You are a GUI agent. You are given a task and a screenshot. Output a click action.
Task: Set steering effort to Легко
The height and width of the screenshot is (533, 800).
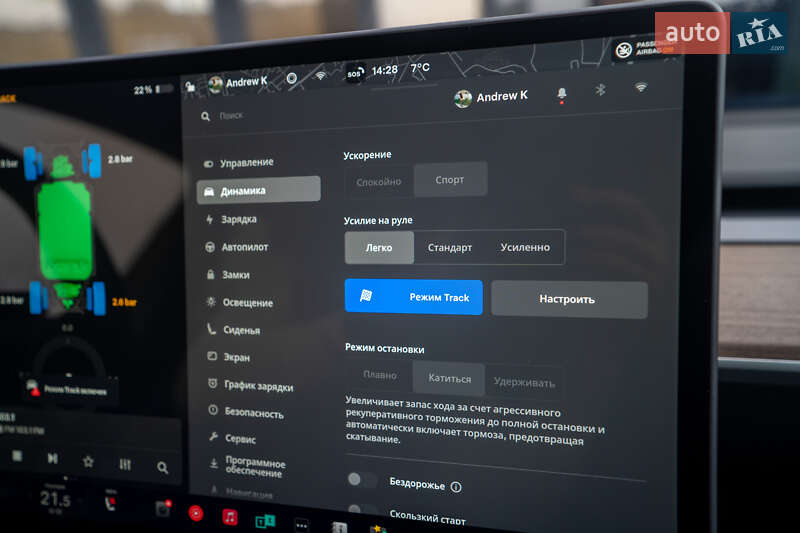[x=379, y=247]
